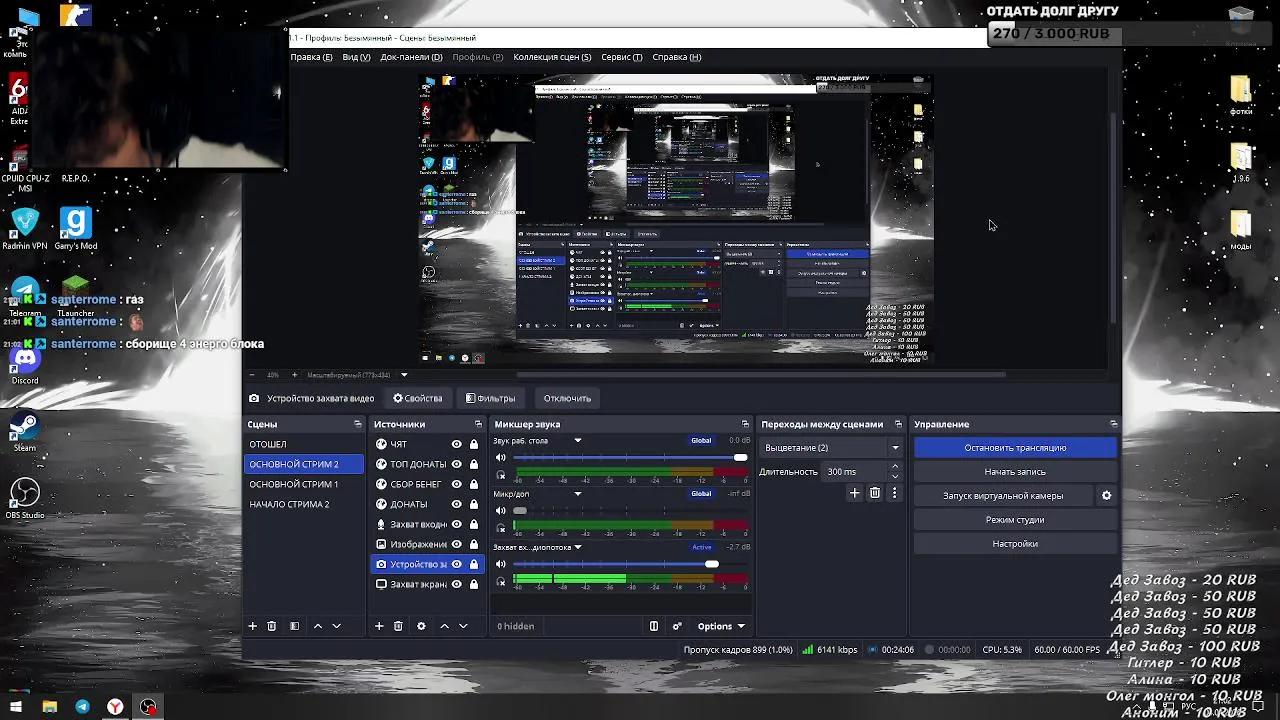Add a scene transition with plus icon
1280x720 pixels.
854,493
